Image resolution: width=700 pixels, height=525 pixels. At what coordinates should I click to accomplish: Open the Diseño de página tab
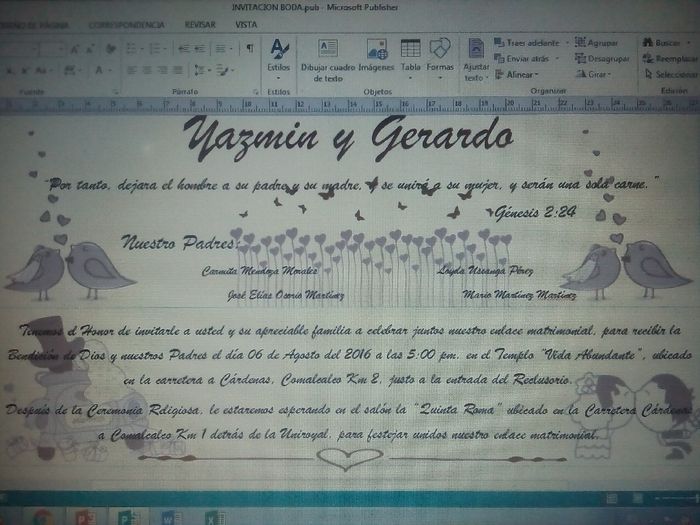pyautogui.click(x=35, y=25)
